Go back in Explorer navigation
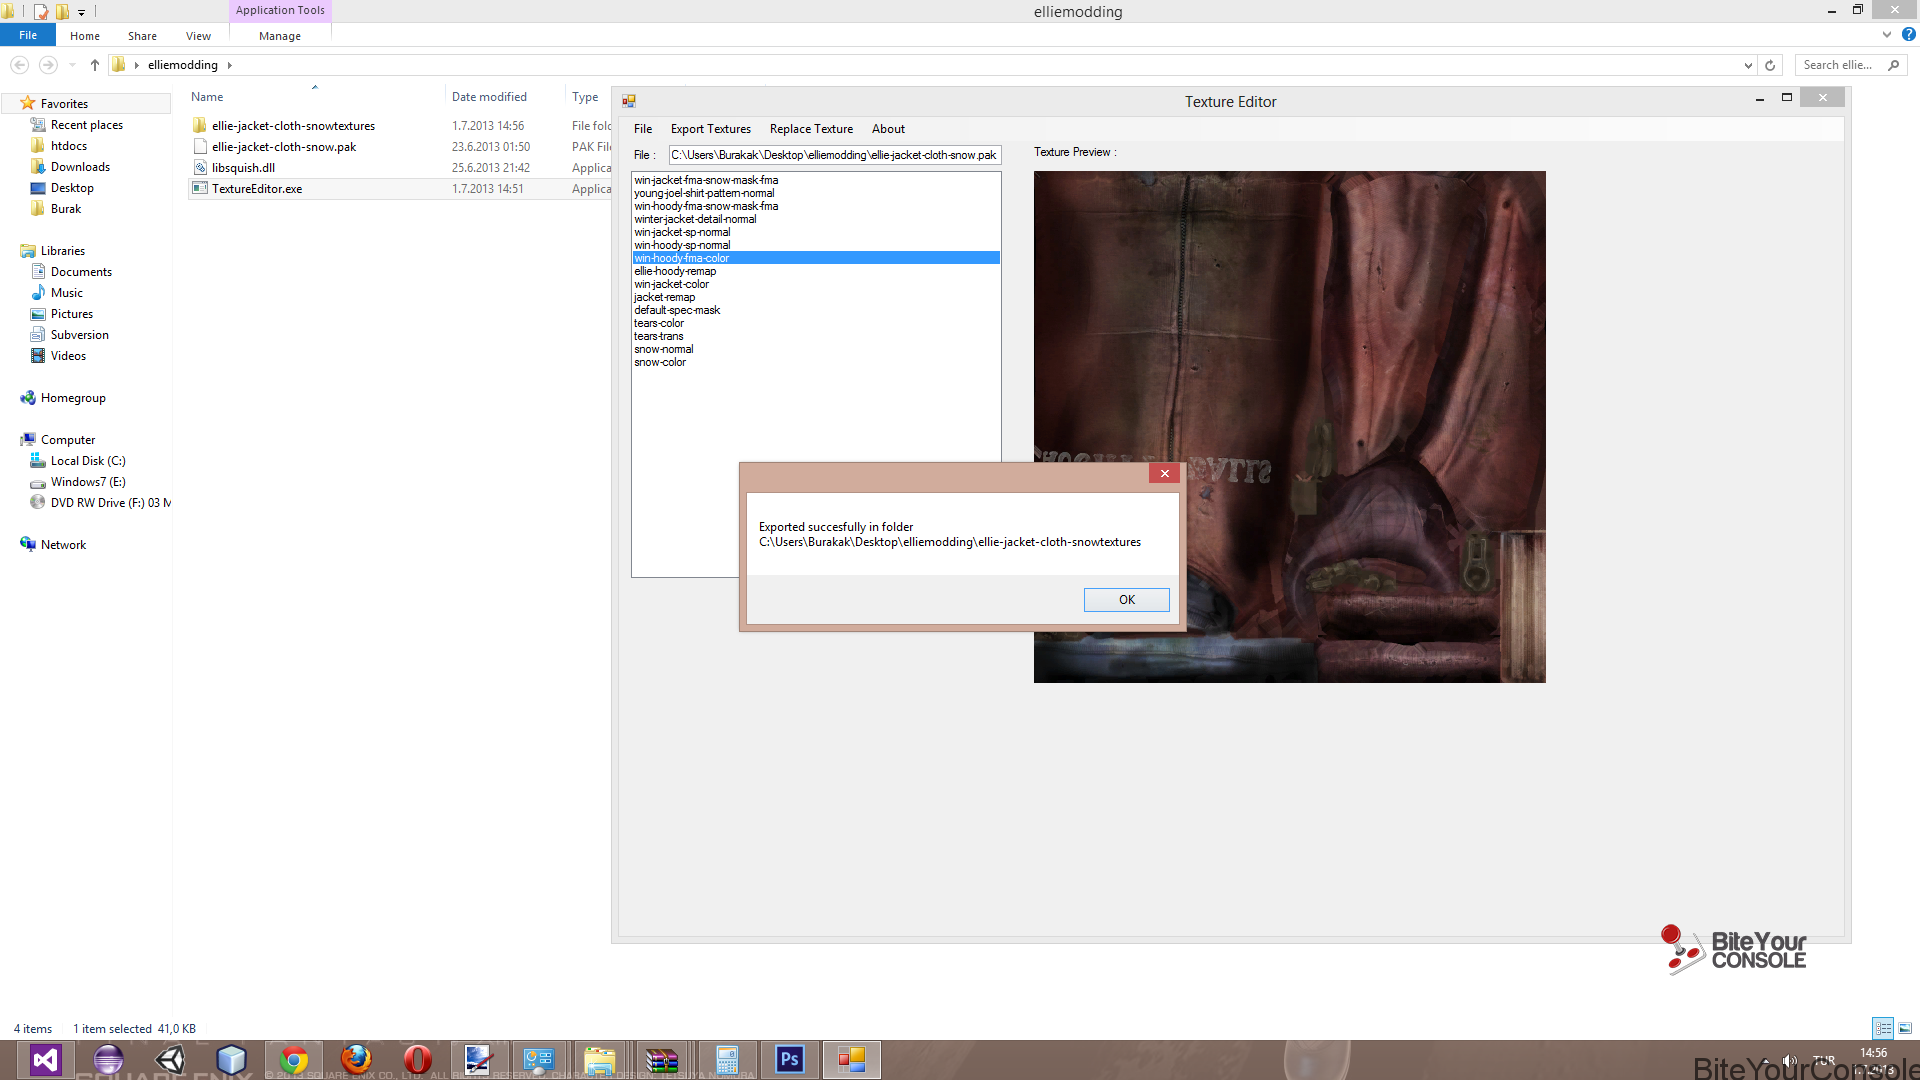The height and width of the screenshot is (1080, 1920). click(x=19, y=65)
